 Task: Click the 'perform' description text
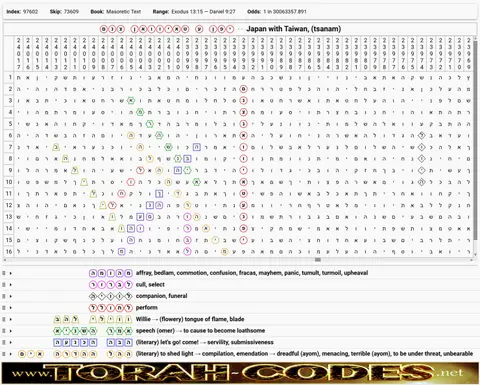147,308
